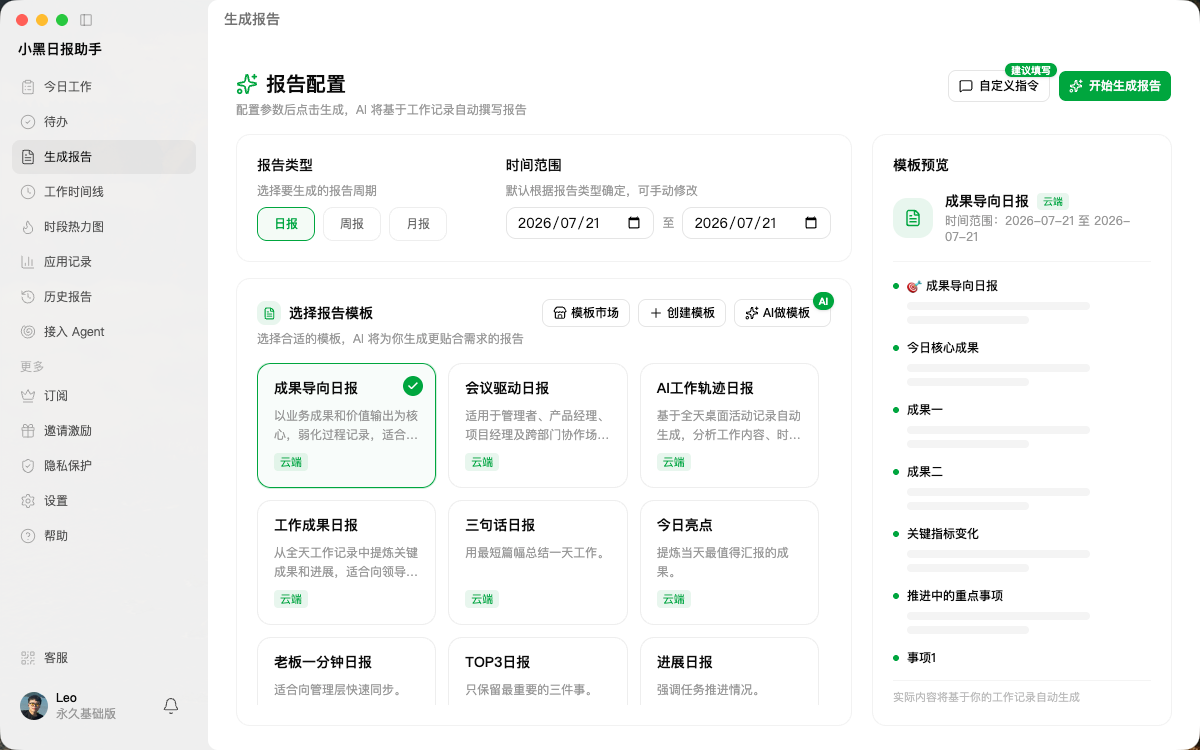Click the end date input field

click(x=756, y=223)
